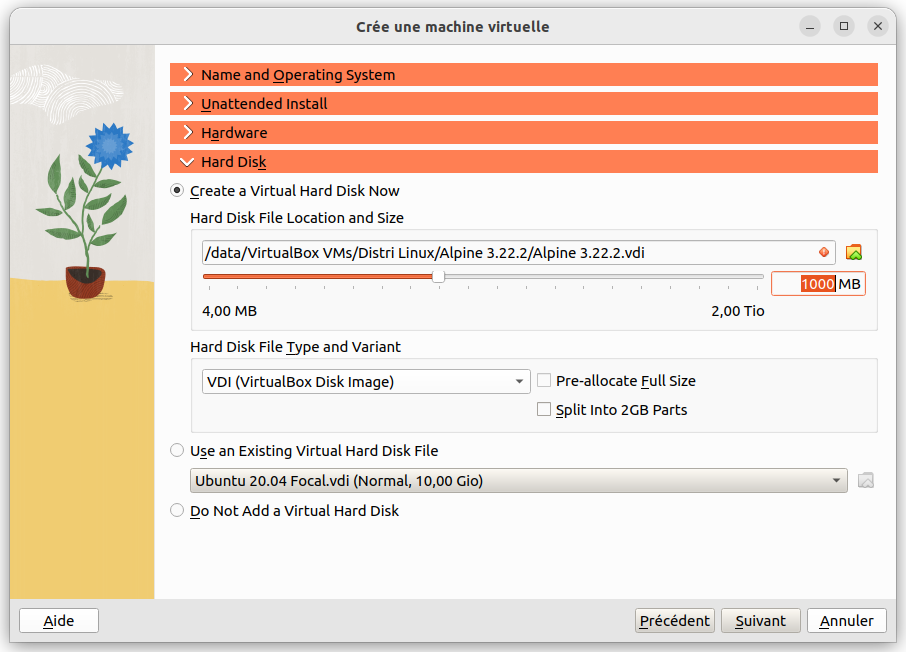Screen dimensions: 906x652
Task: Select Use an Existing Virtual Hard Disk File
Action: coord(178,451)
